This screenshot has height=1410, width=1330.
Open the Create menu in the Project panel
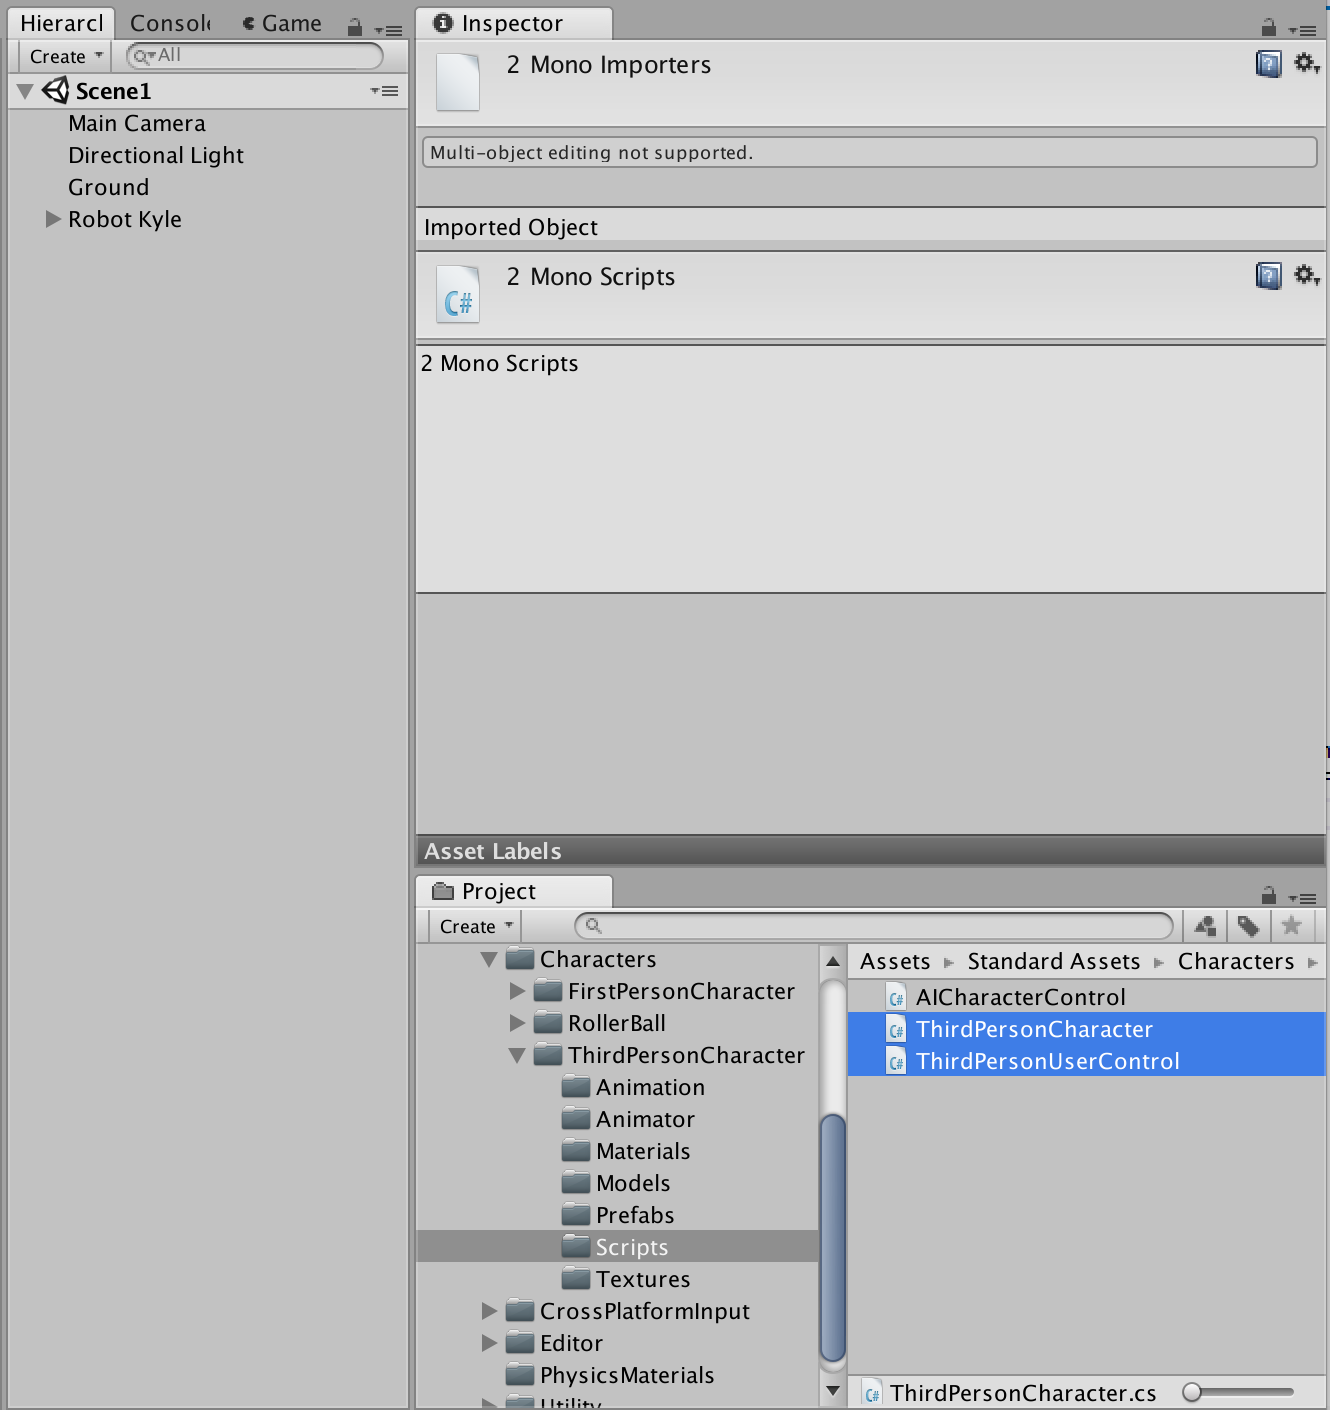point(472,926)
